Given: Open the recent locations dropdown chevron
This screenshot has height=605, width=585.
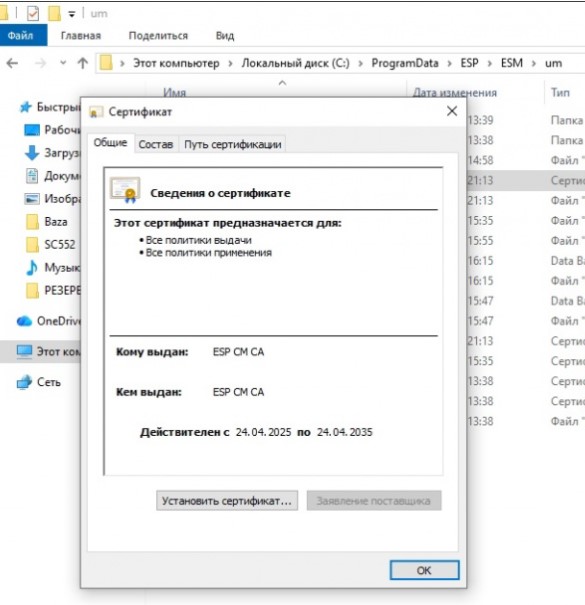Looking at the screenshot, I should click(x=63, y=63).
